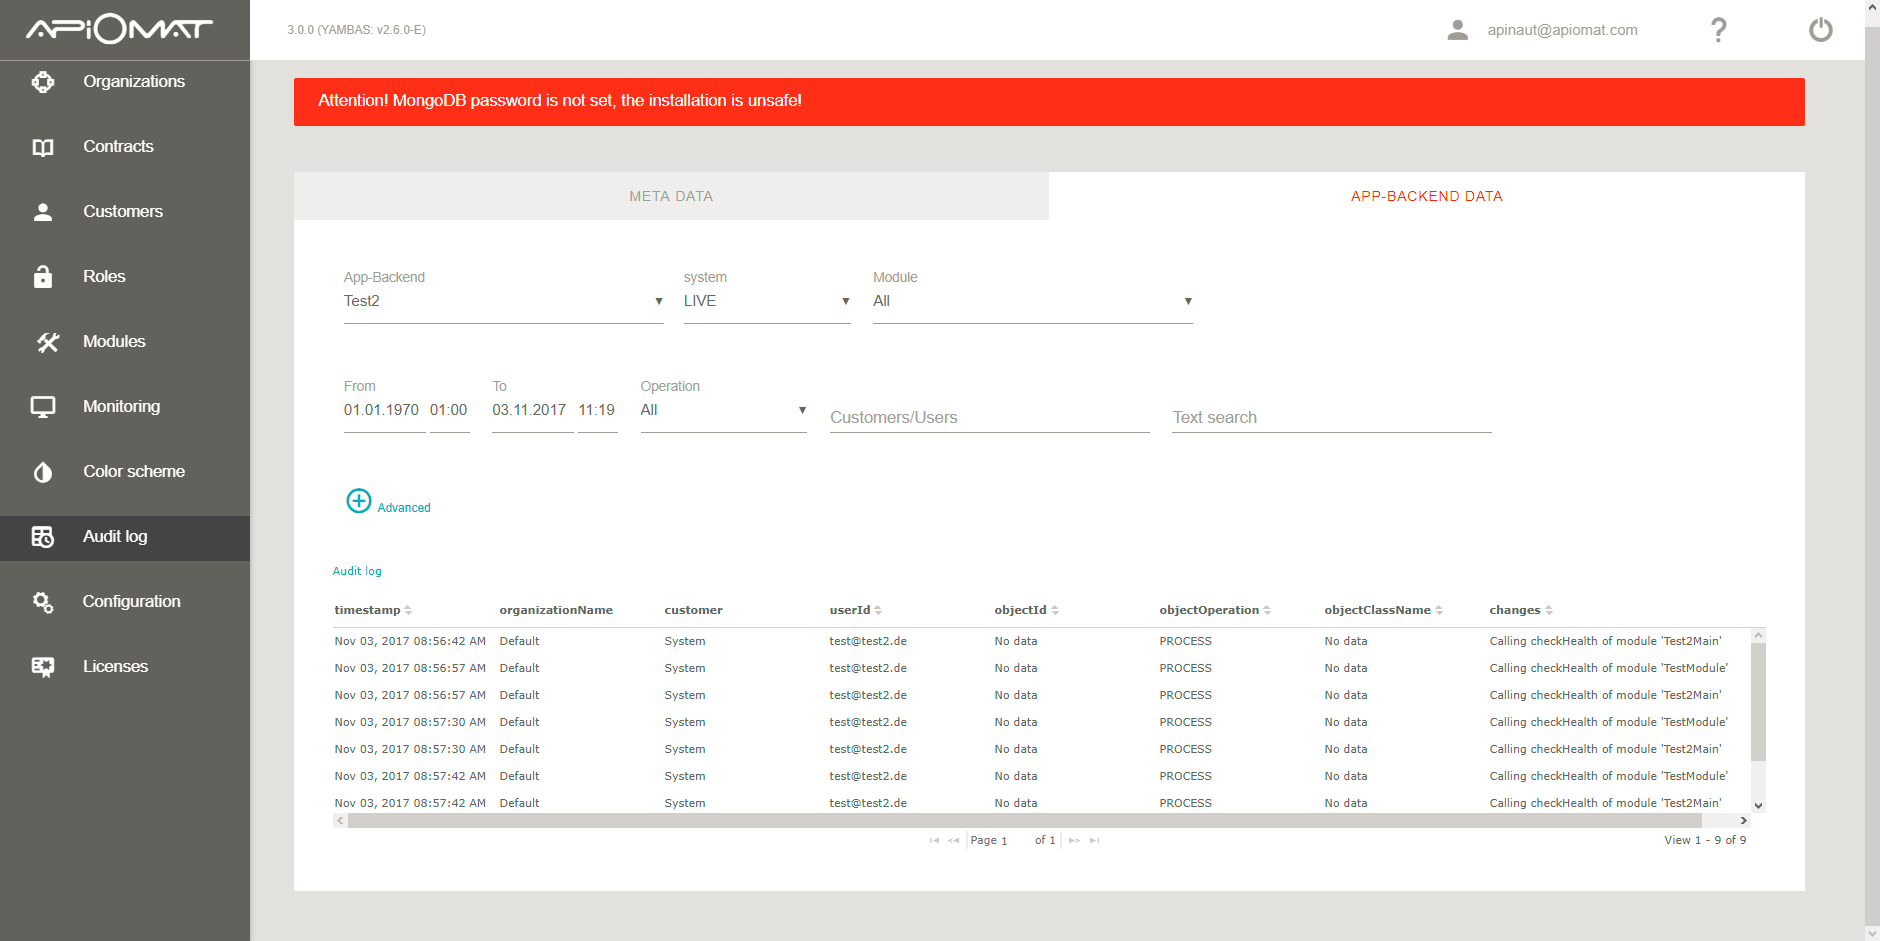Click the ApiOmat logo
The image size is (1880, 941).
coord(119,30)
